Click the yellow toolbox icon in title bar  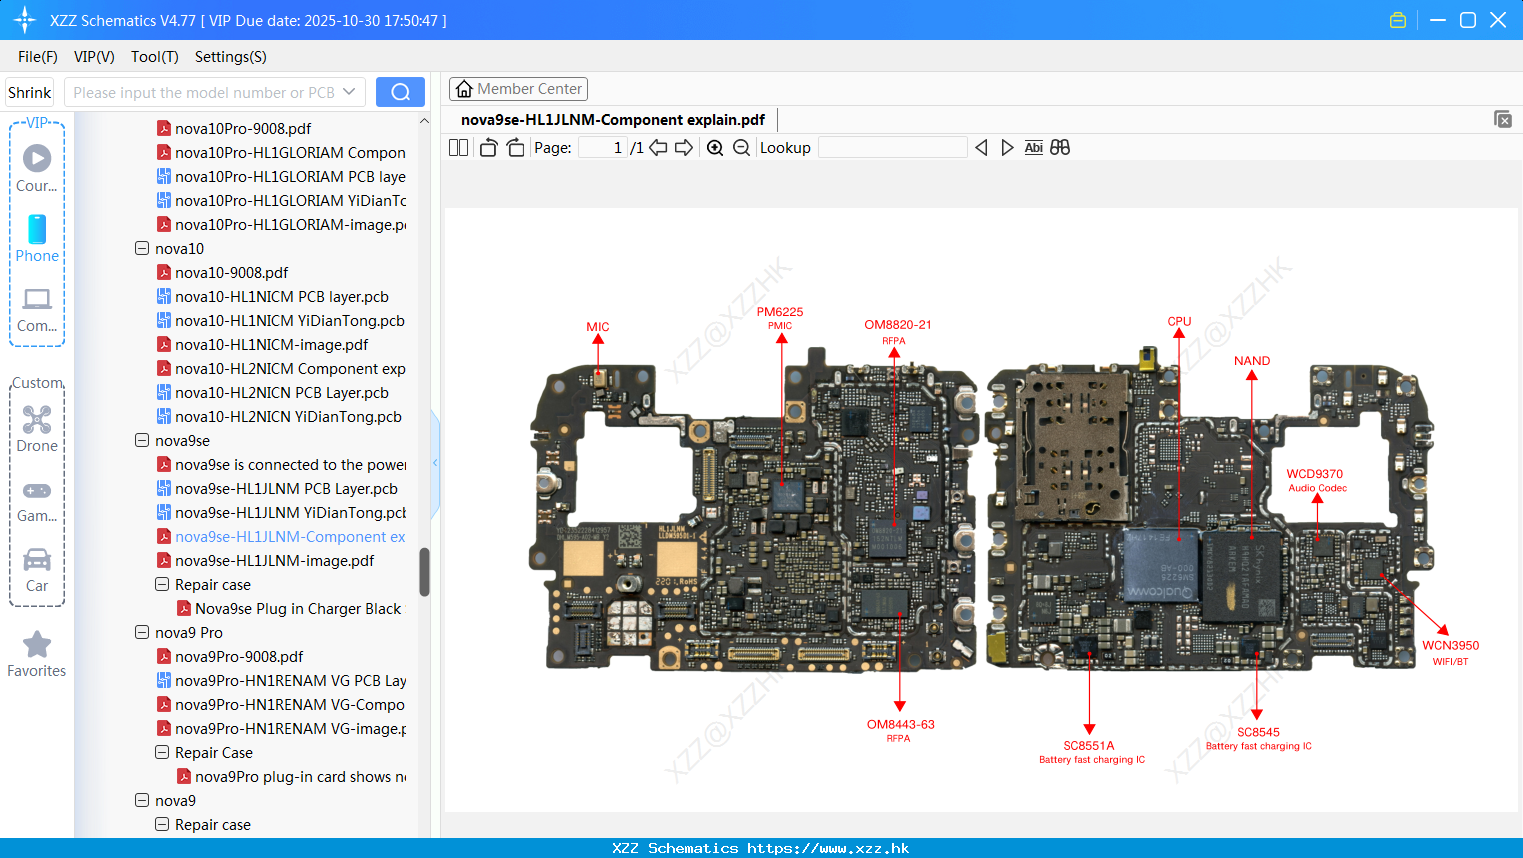pos(1398,20)
